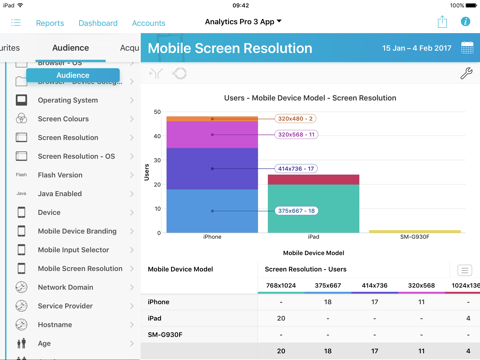Tap the share export icon
The height and width of the screenshot is (360, 480).
pyautogui.click(x=442, y=22)
